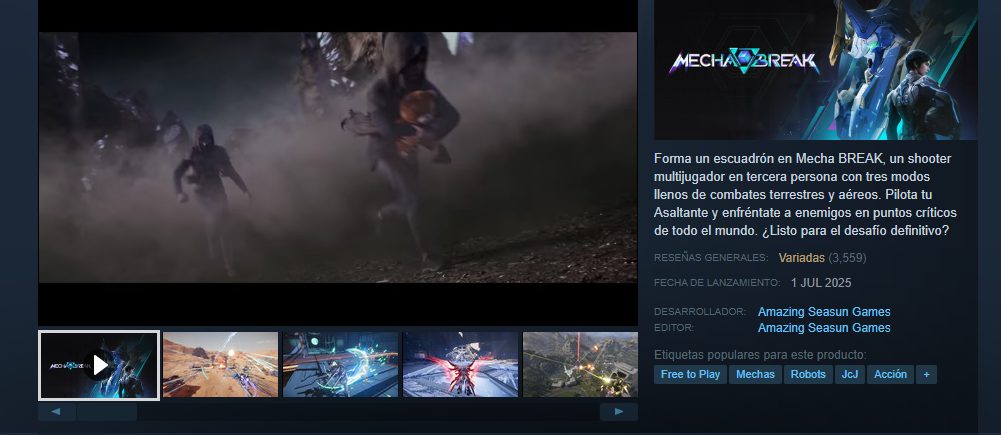
Task: Click the EDITOR label
Action: point(674,328)
